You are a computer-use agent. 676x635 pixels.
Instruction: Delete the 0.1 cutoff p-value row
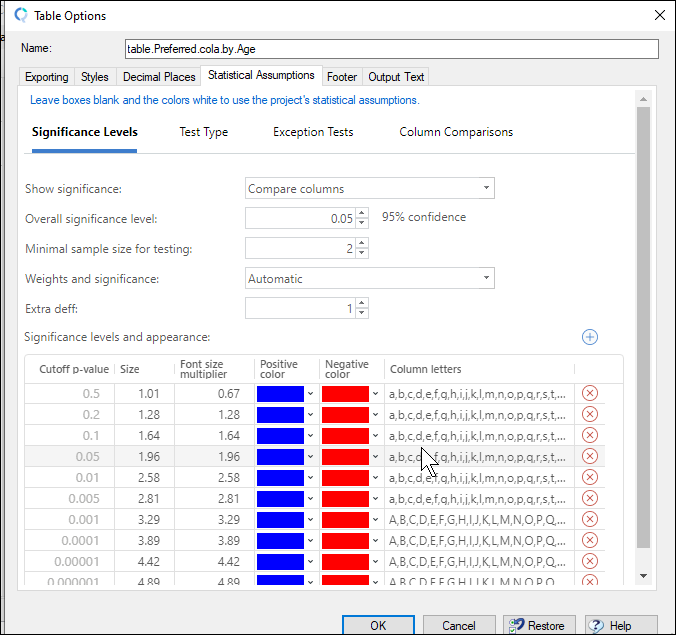click(x=589, y=435)
